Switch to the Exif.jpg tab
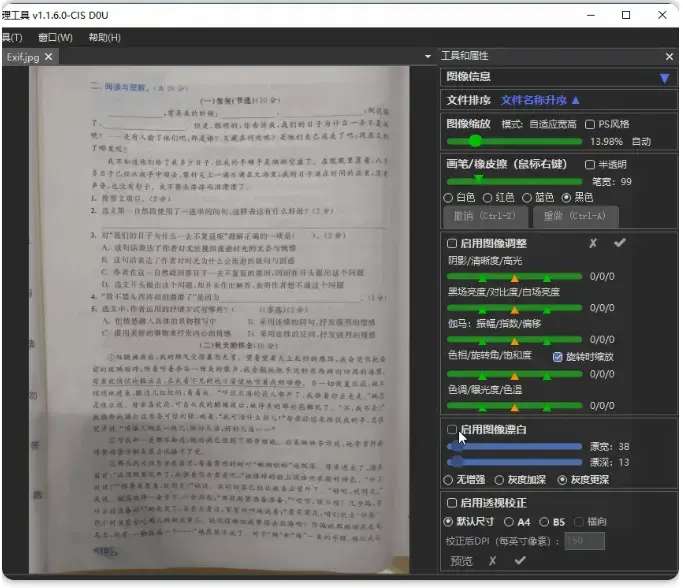Screen dimensions: 683x588 (23, 57)
